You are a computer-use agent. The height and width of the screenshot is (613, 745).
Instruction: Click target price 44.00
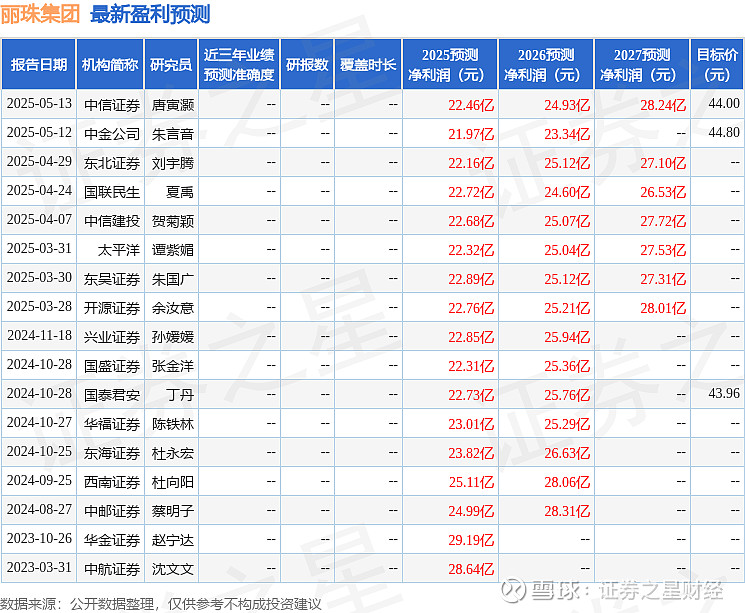pyautogui.click(x=724, y=103)
